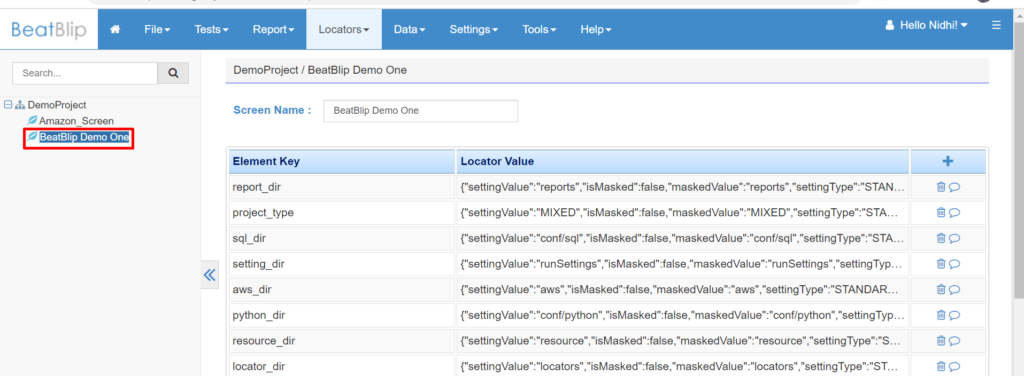Viewport: 1024px width, 376px height.
Task: Select BeatBlip Demo One tree item
Action: tap(84, 138)
